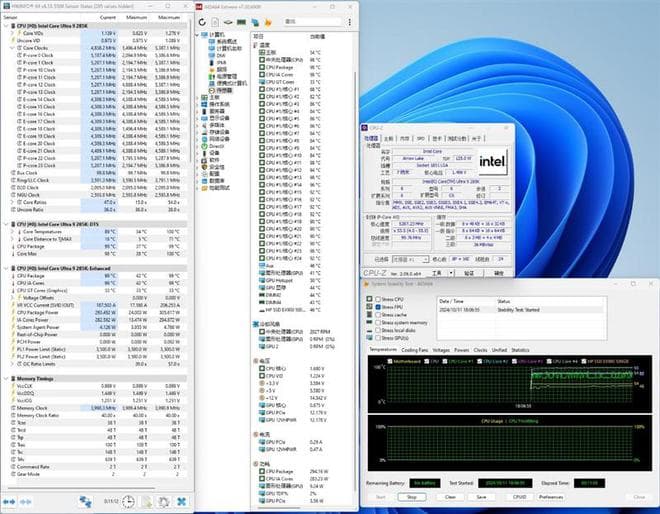Switch to the Cooling Fans tab

coord(413,350)
